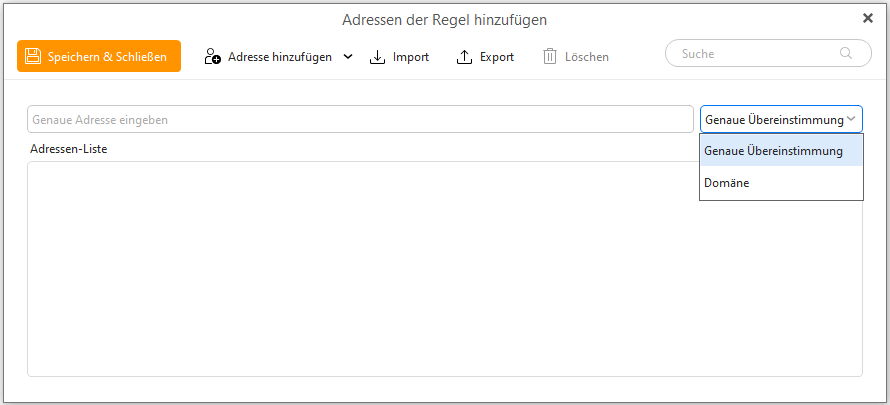This screenshot has width=890, height=405.
Task: Click into the Genaue Adresse eingeben field
Action: (x=360, y=119)
